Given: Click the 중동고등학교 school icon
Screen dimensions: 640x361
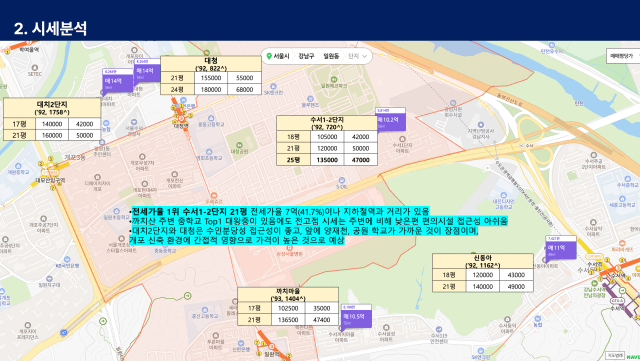Looking at the screenshot, I should [x=211, y=118].
